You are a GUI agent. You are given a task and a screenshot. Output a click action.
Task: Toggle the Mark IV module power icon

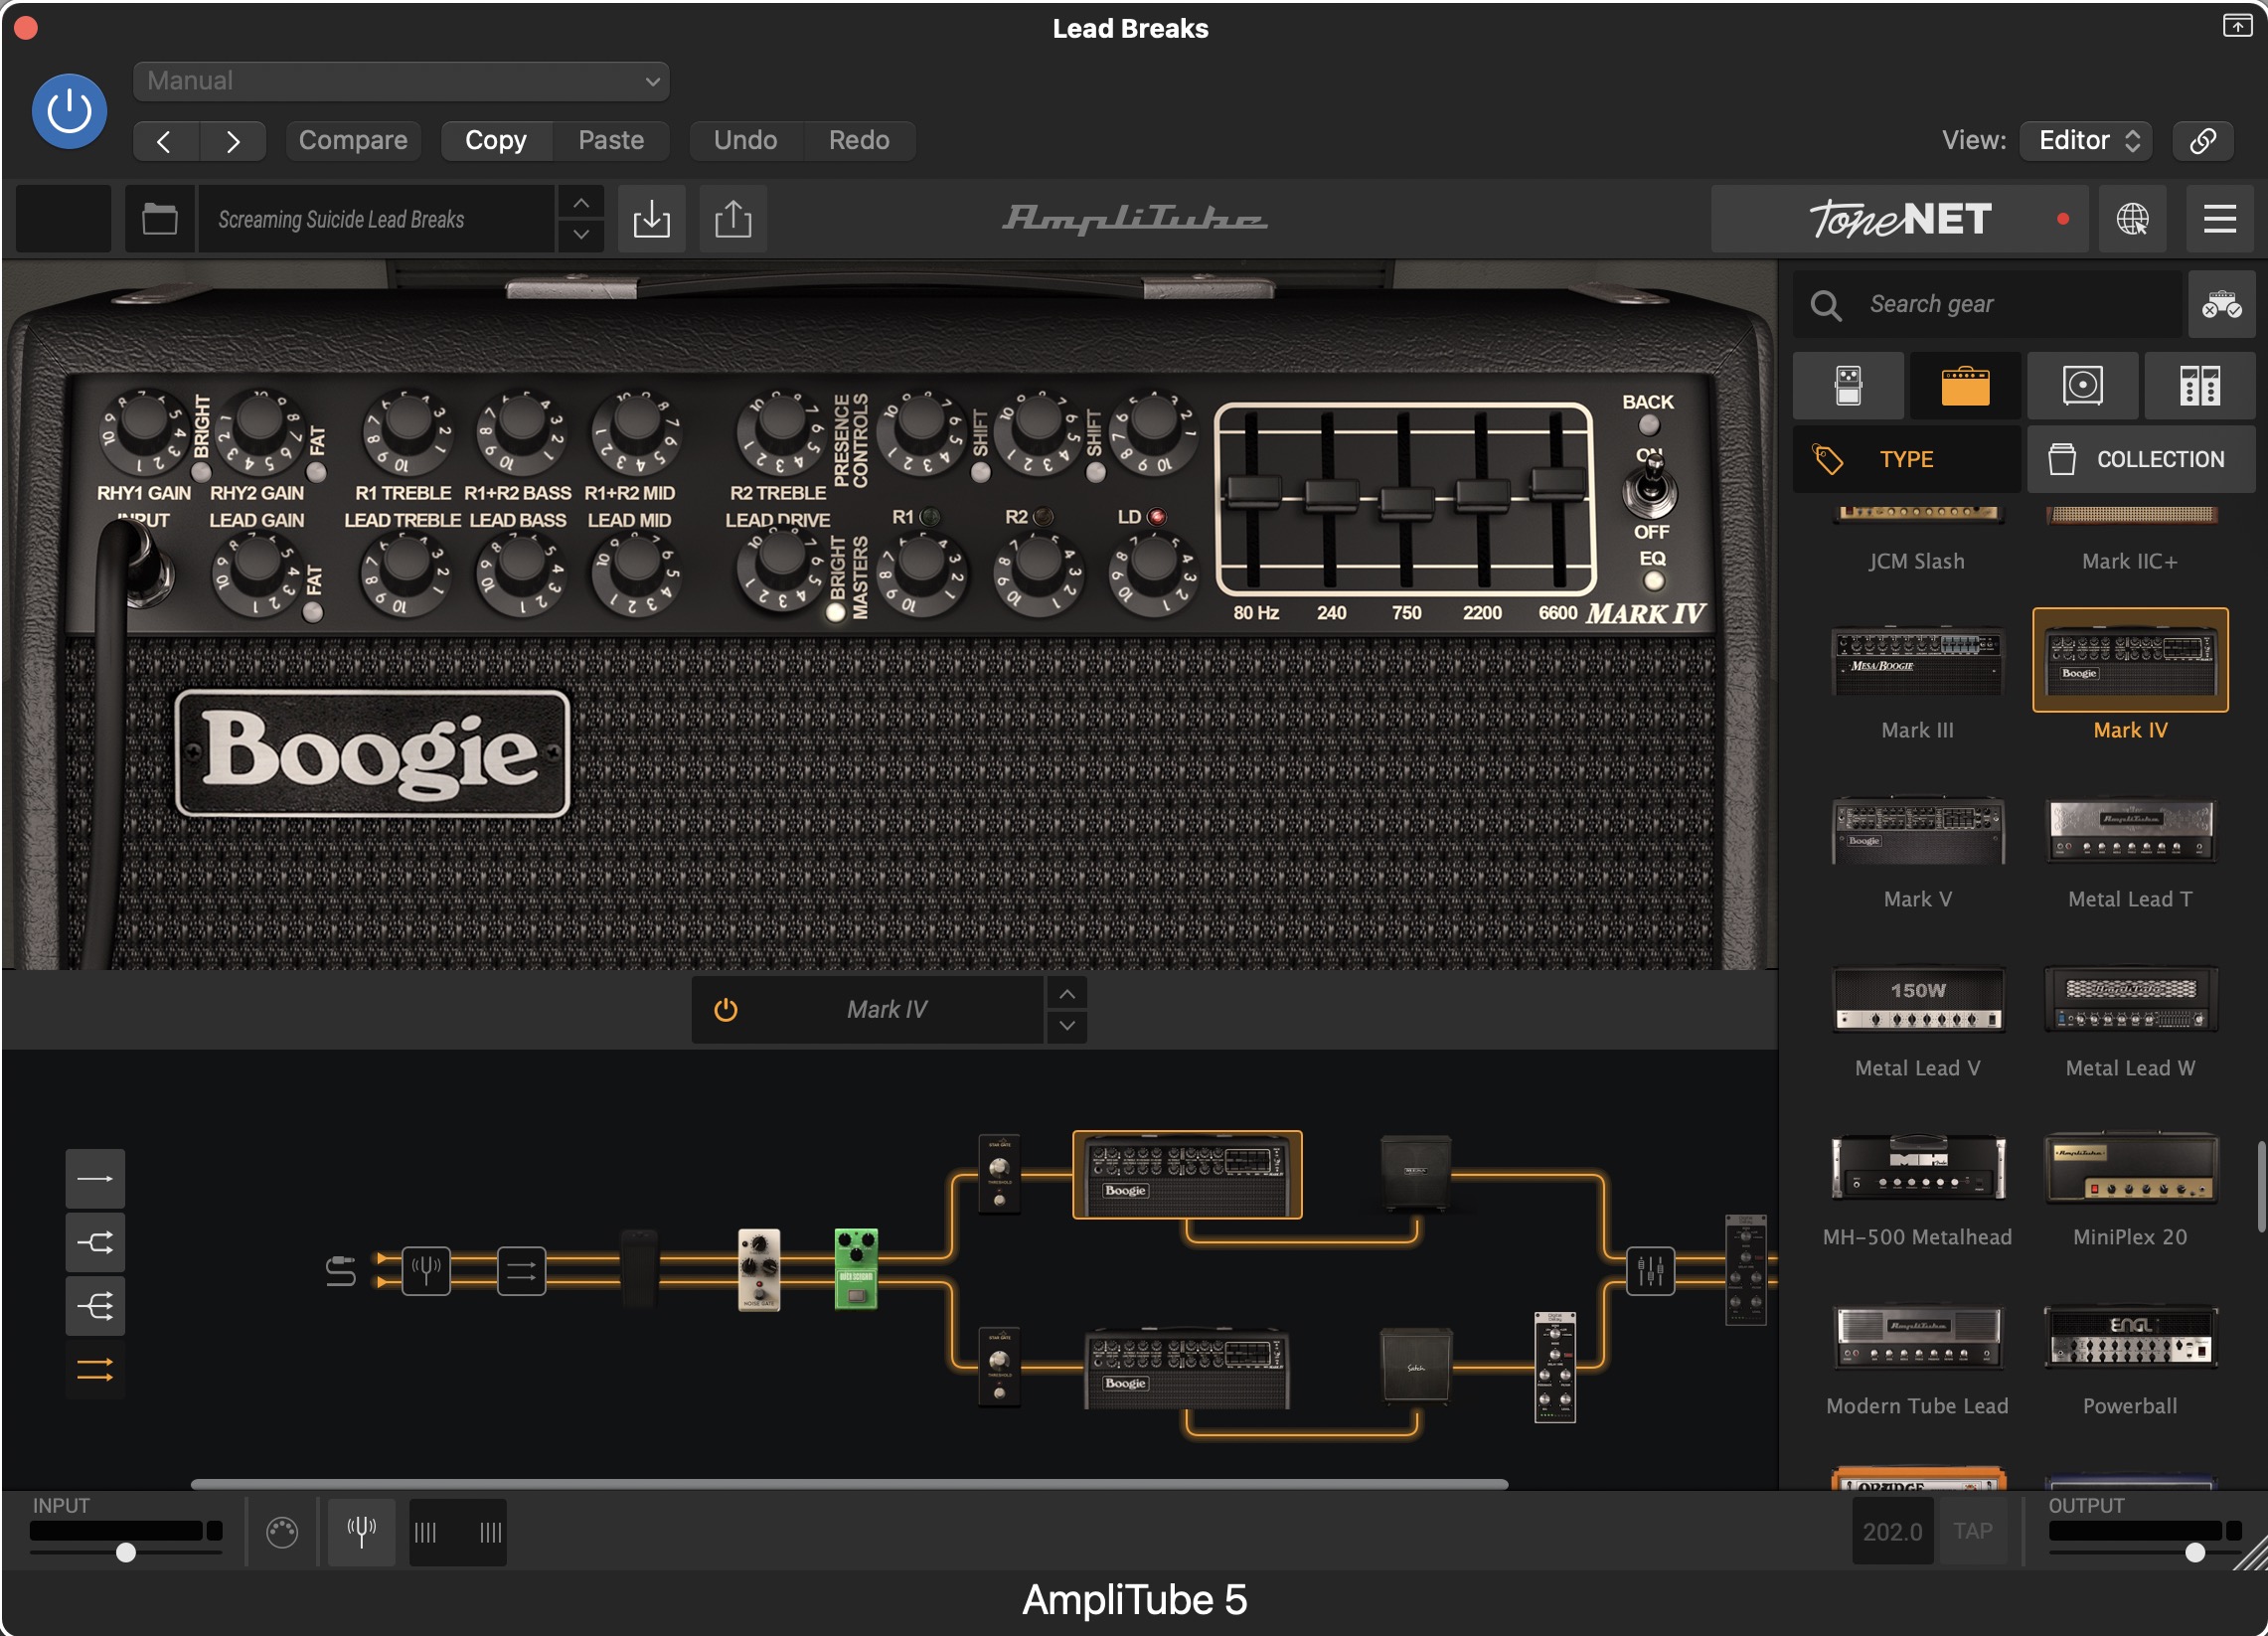726,1009
